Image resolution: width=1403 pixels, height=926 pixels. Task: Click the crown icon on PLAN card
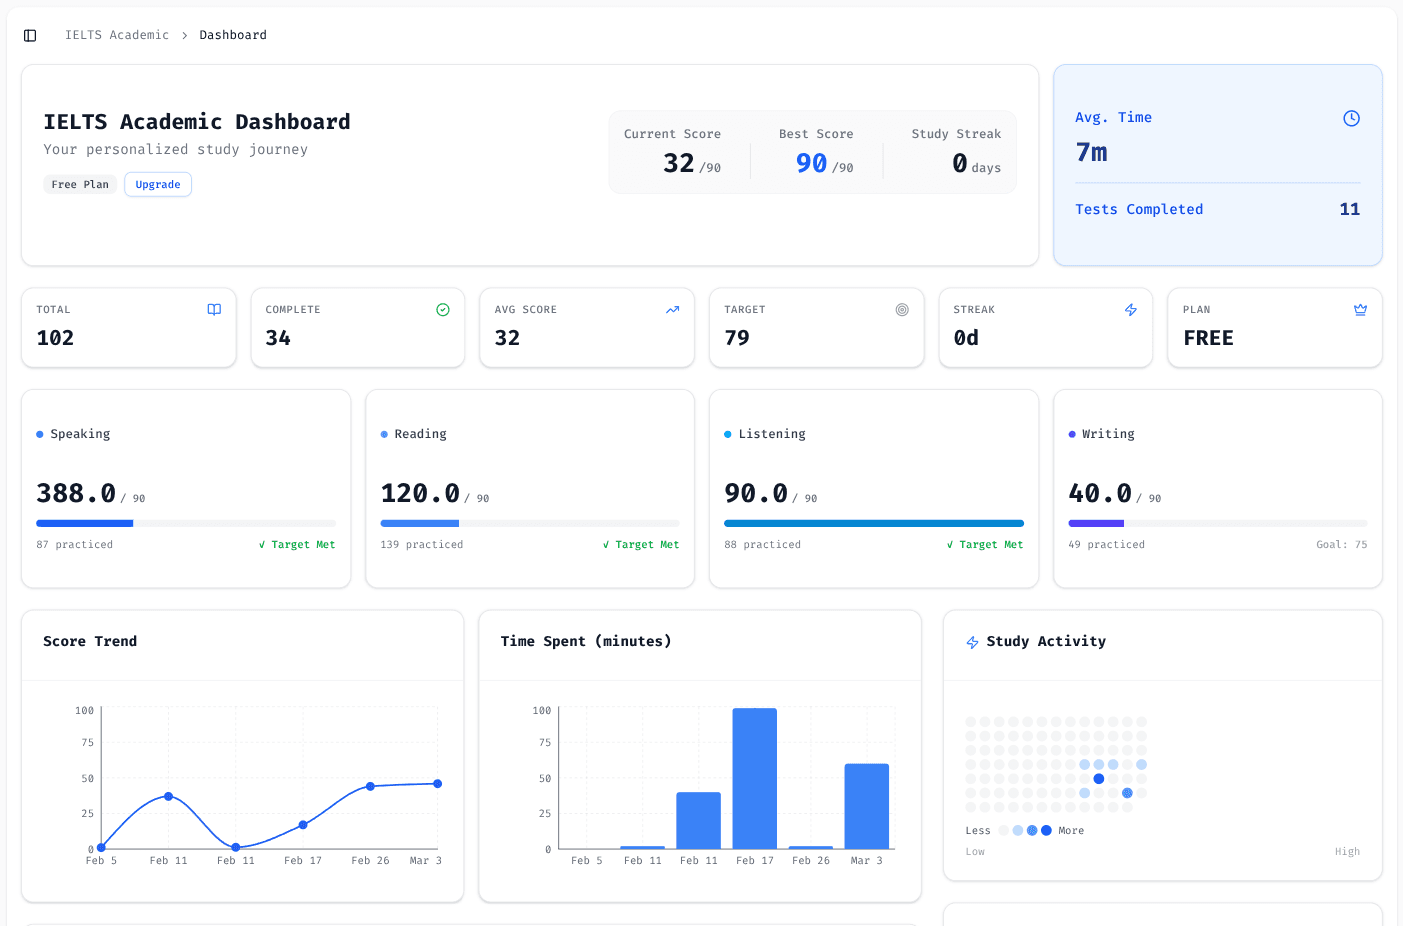[x=1360, y=310]
